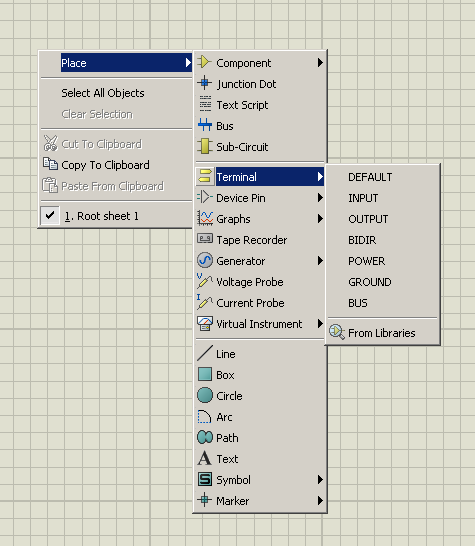This screenshot has height=546, width=475.
Task: Pick the INPUT terminal option
Action: 363,198
